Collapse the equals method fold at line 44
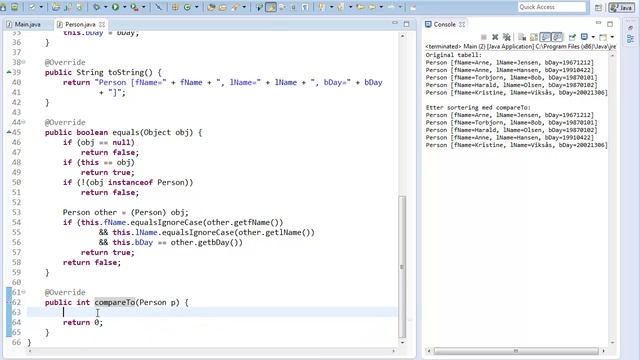 24,122
